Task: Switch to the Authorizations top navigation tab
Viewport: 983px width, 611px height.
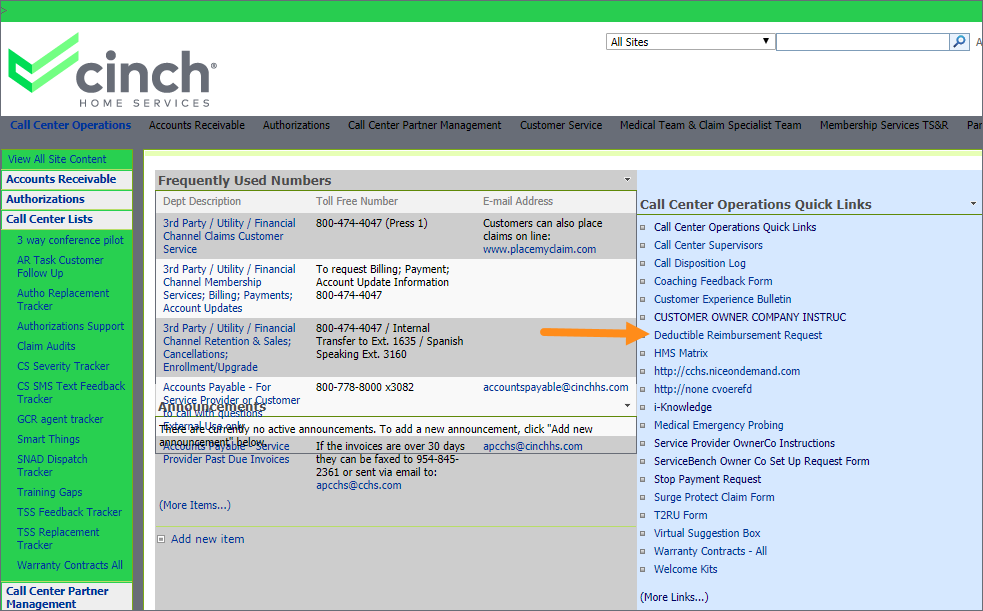Action: (296, 125)
